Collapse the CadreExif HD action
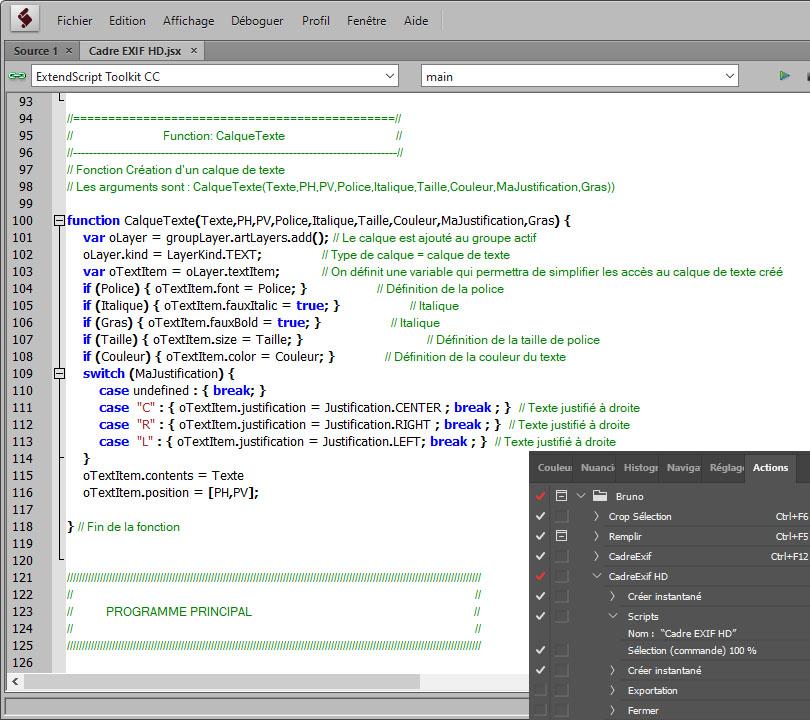This screenshot has height=720, width=810. (597, 576)
